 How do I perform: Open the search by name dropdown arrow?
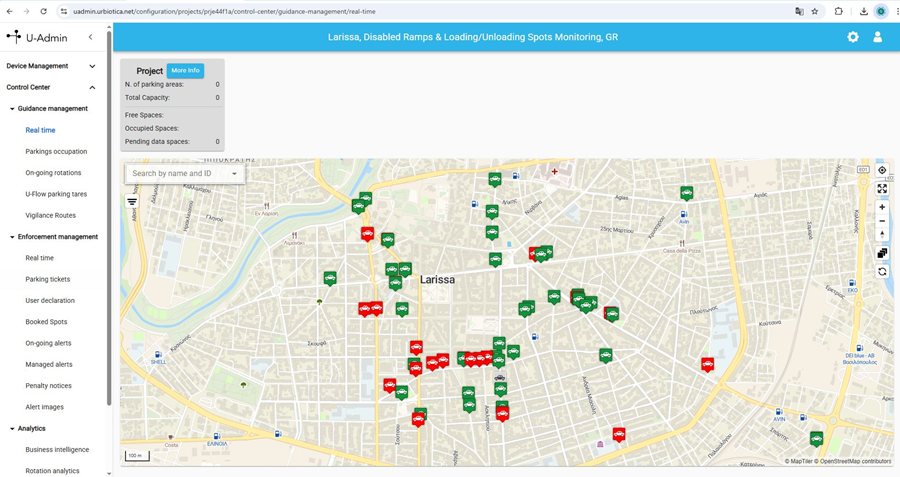235,174
